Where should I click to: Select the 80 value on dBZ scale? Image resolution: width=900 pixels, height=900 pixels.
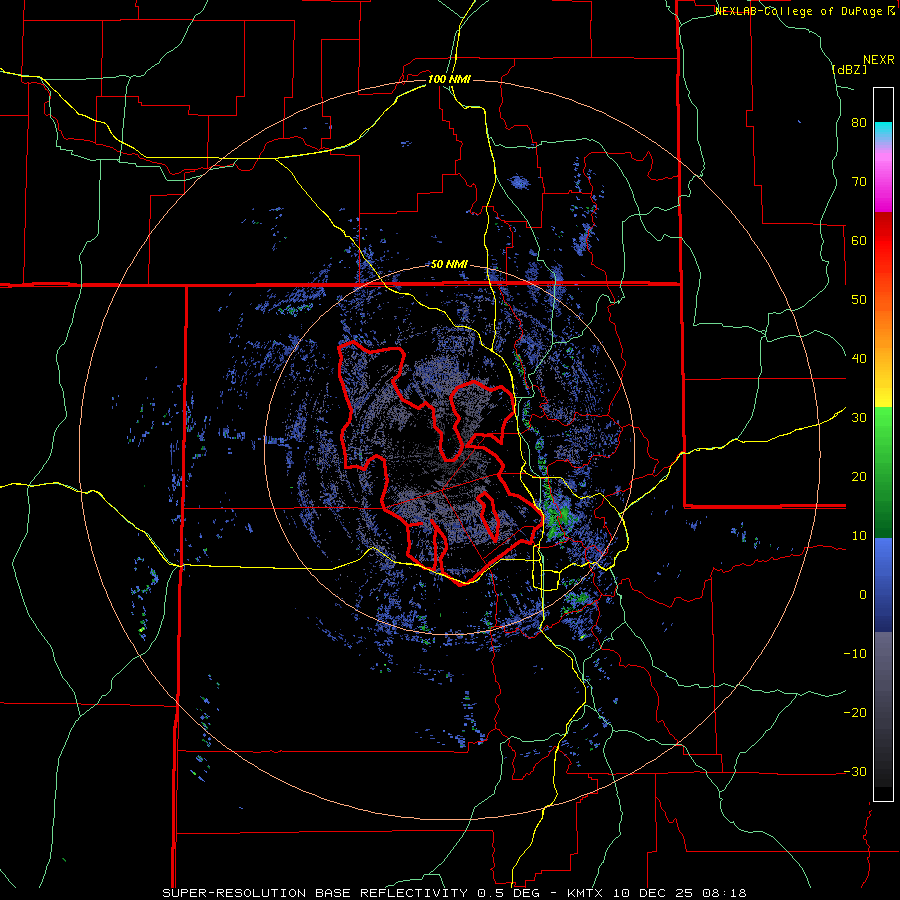(859, 123)
